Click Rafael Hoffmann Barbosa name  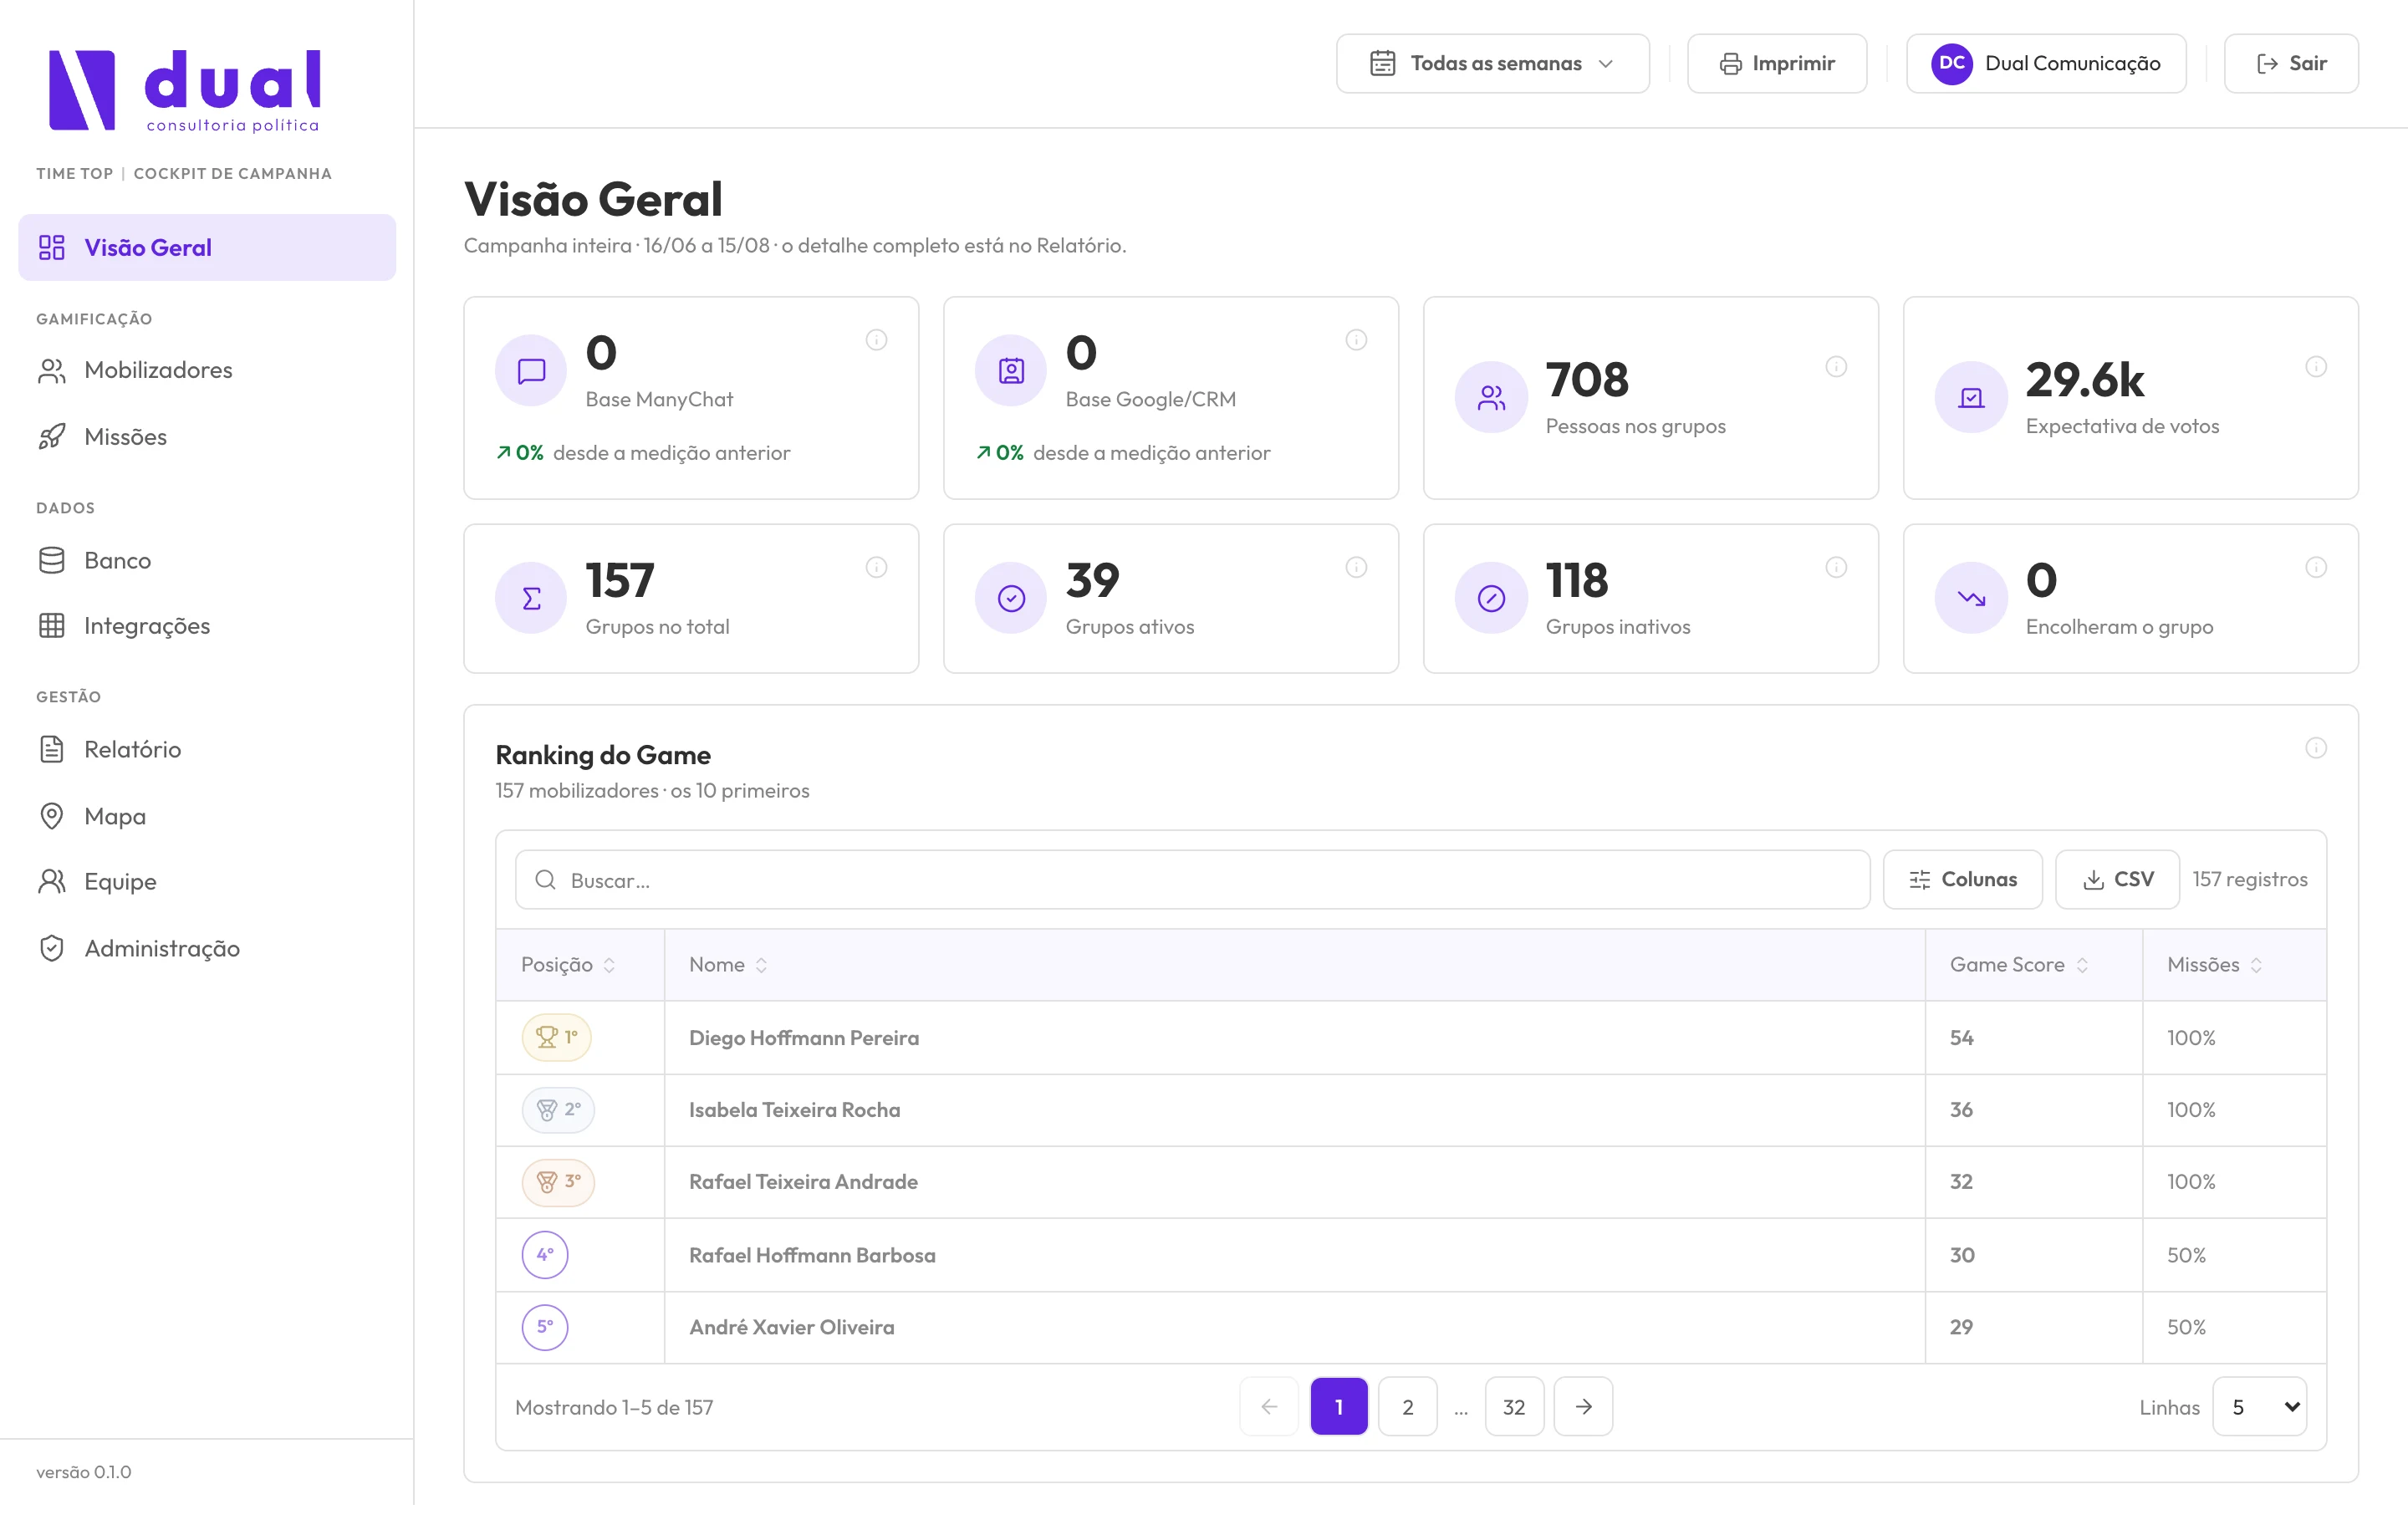tap(812, 1255)
